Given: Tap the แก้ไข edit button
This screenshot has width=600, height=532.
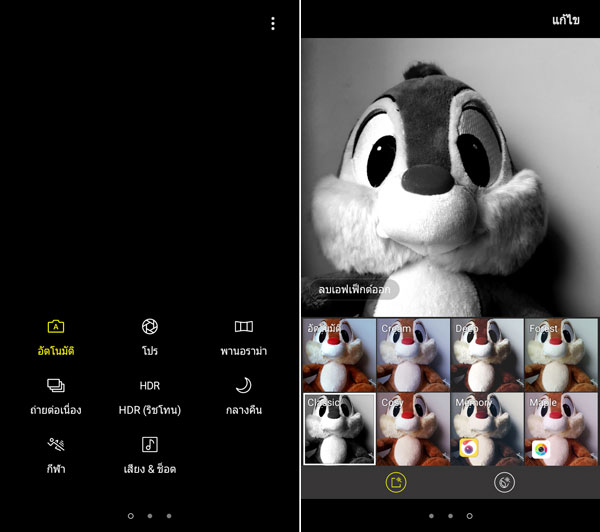Looking at the screenshot, I should [566, 20].
